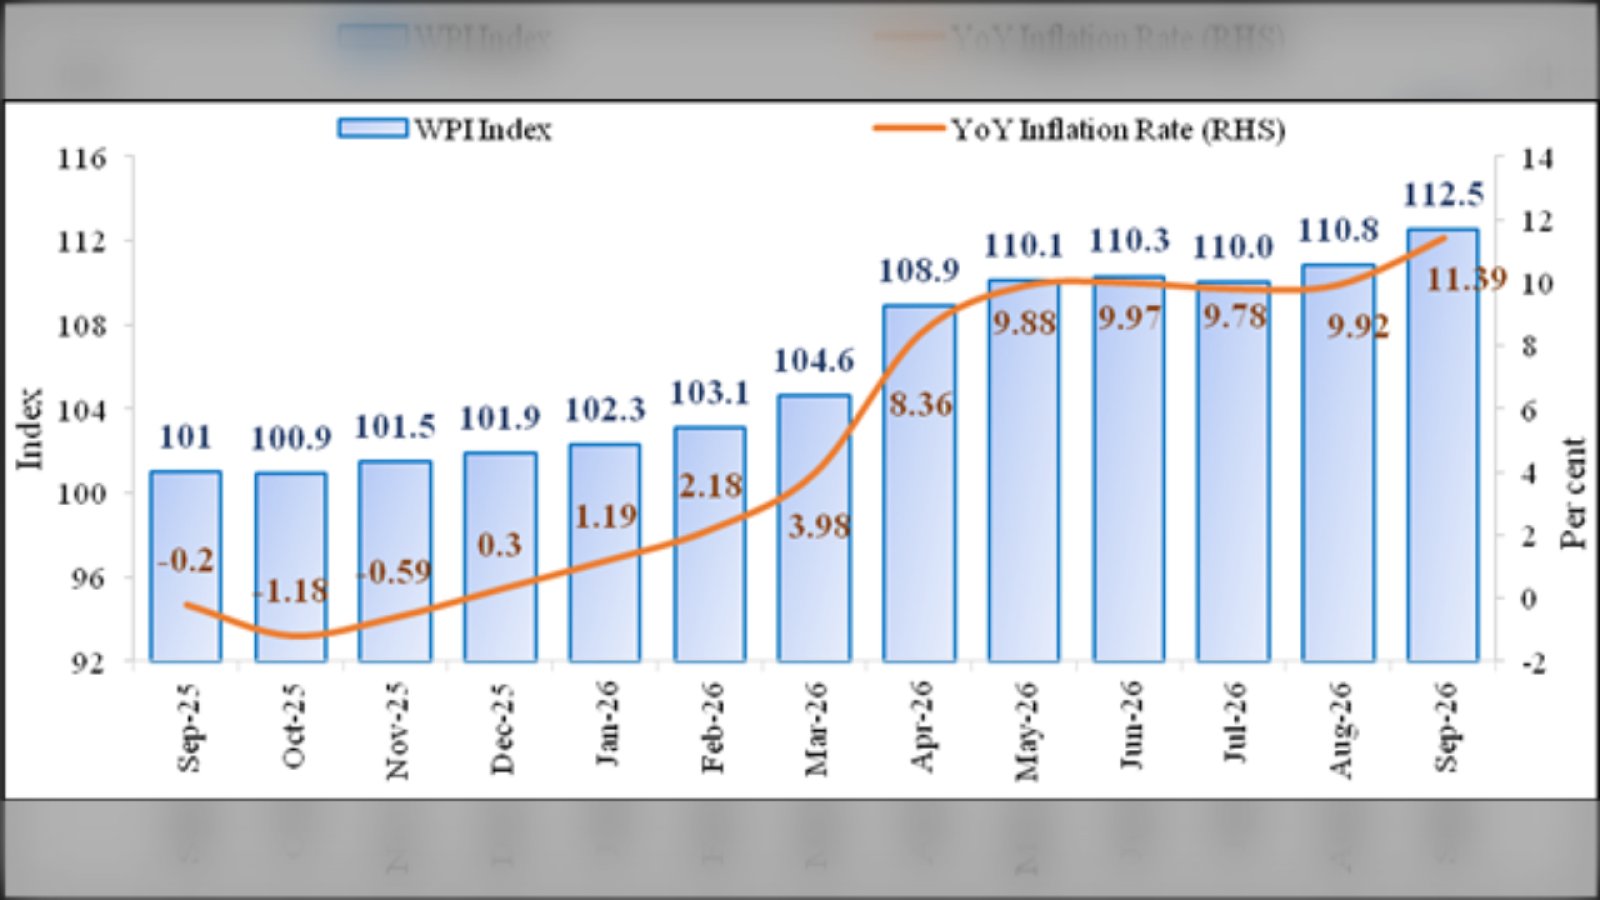Viewport: 1600px width, 900px height.
Task: Click the left vertical axis title 'Index'
Action: [x=31, y=429]
